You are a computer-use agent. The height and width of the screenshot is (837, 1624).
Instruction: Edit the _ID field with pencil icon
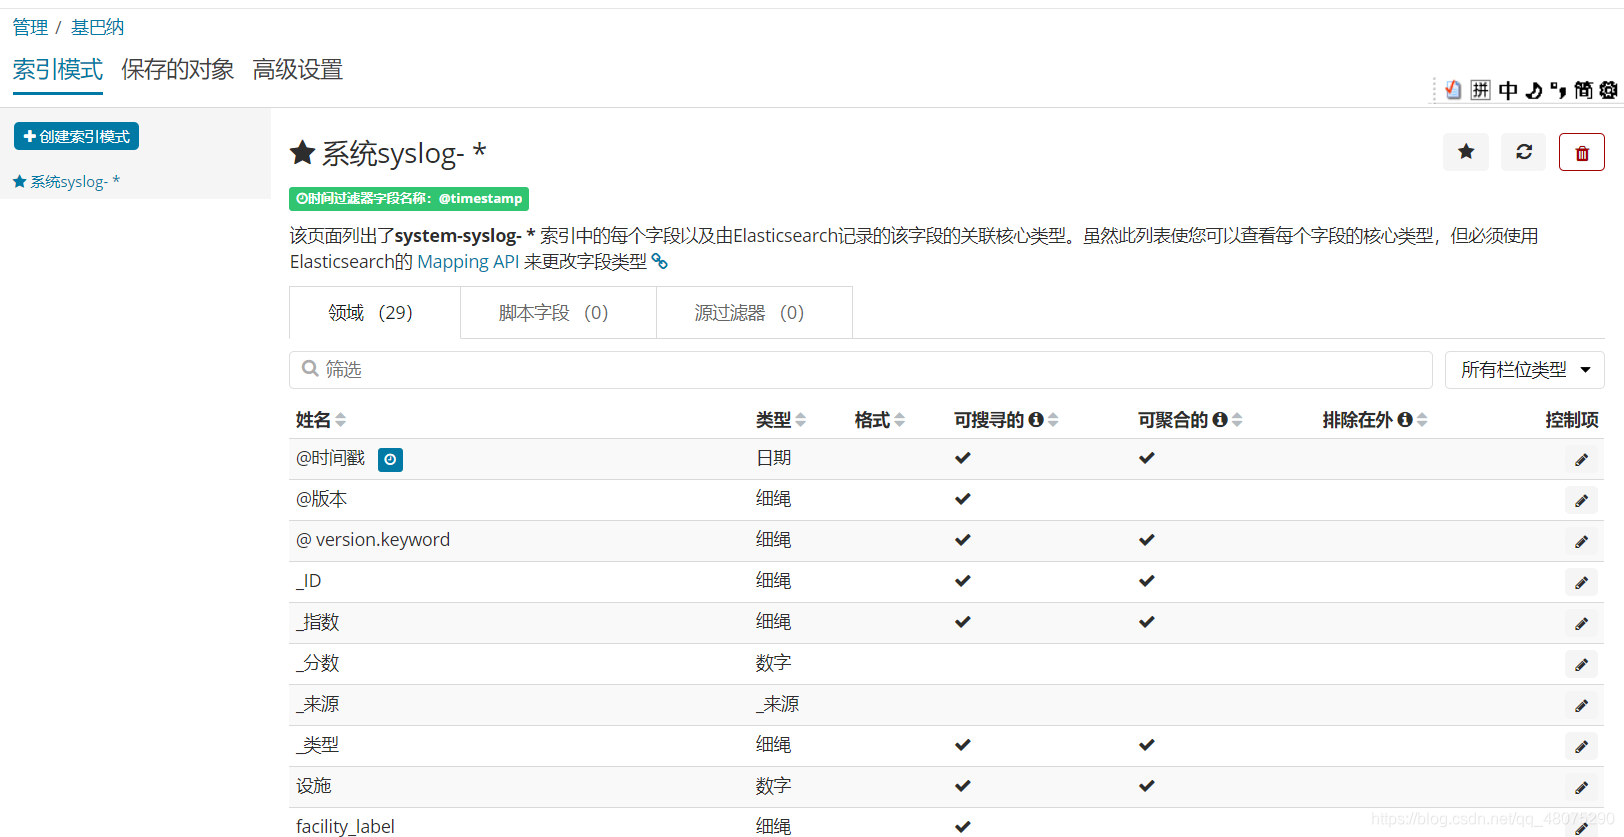coord(1581,582)
